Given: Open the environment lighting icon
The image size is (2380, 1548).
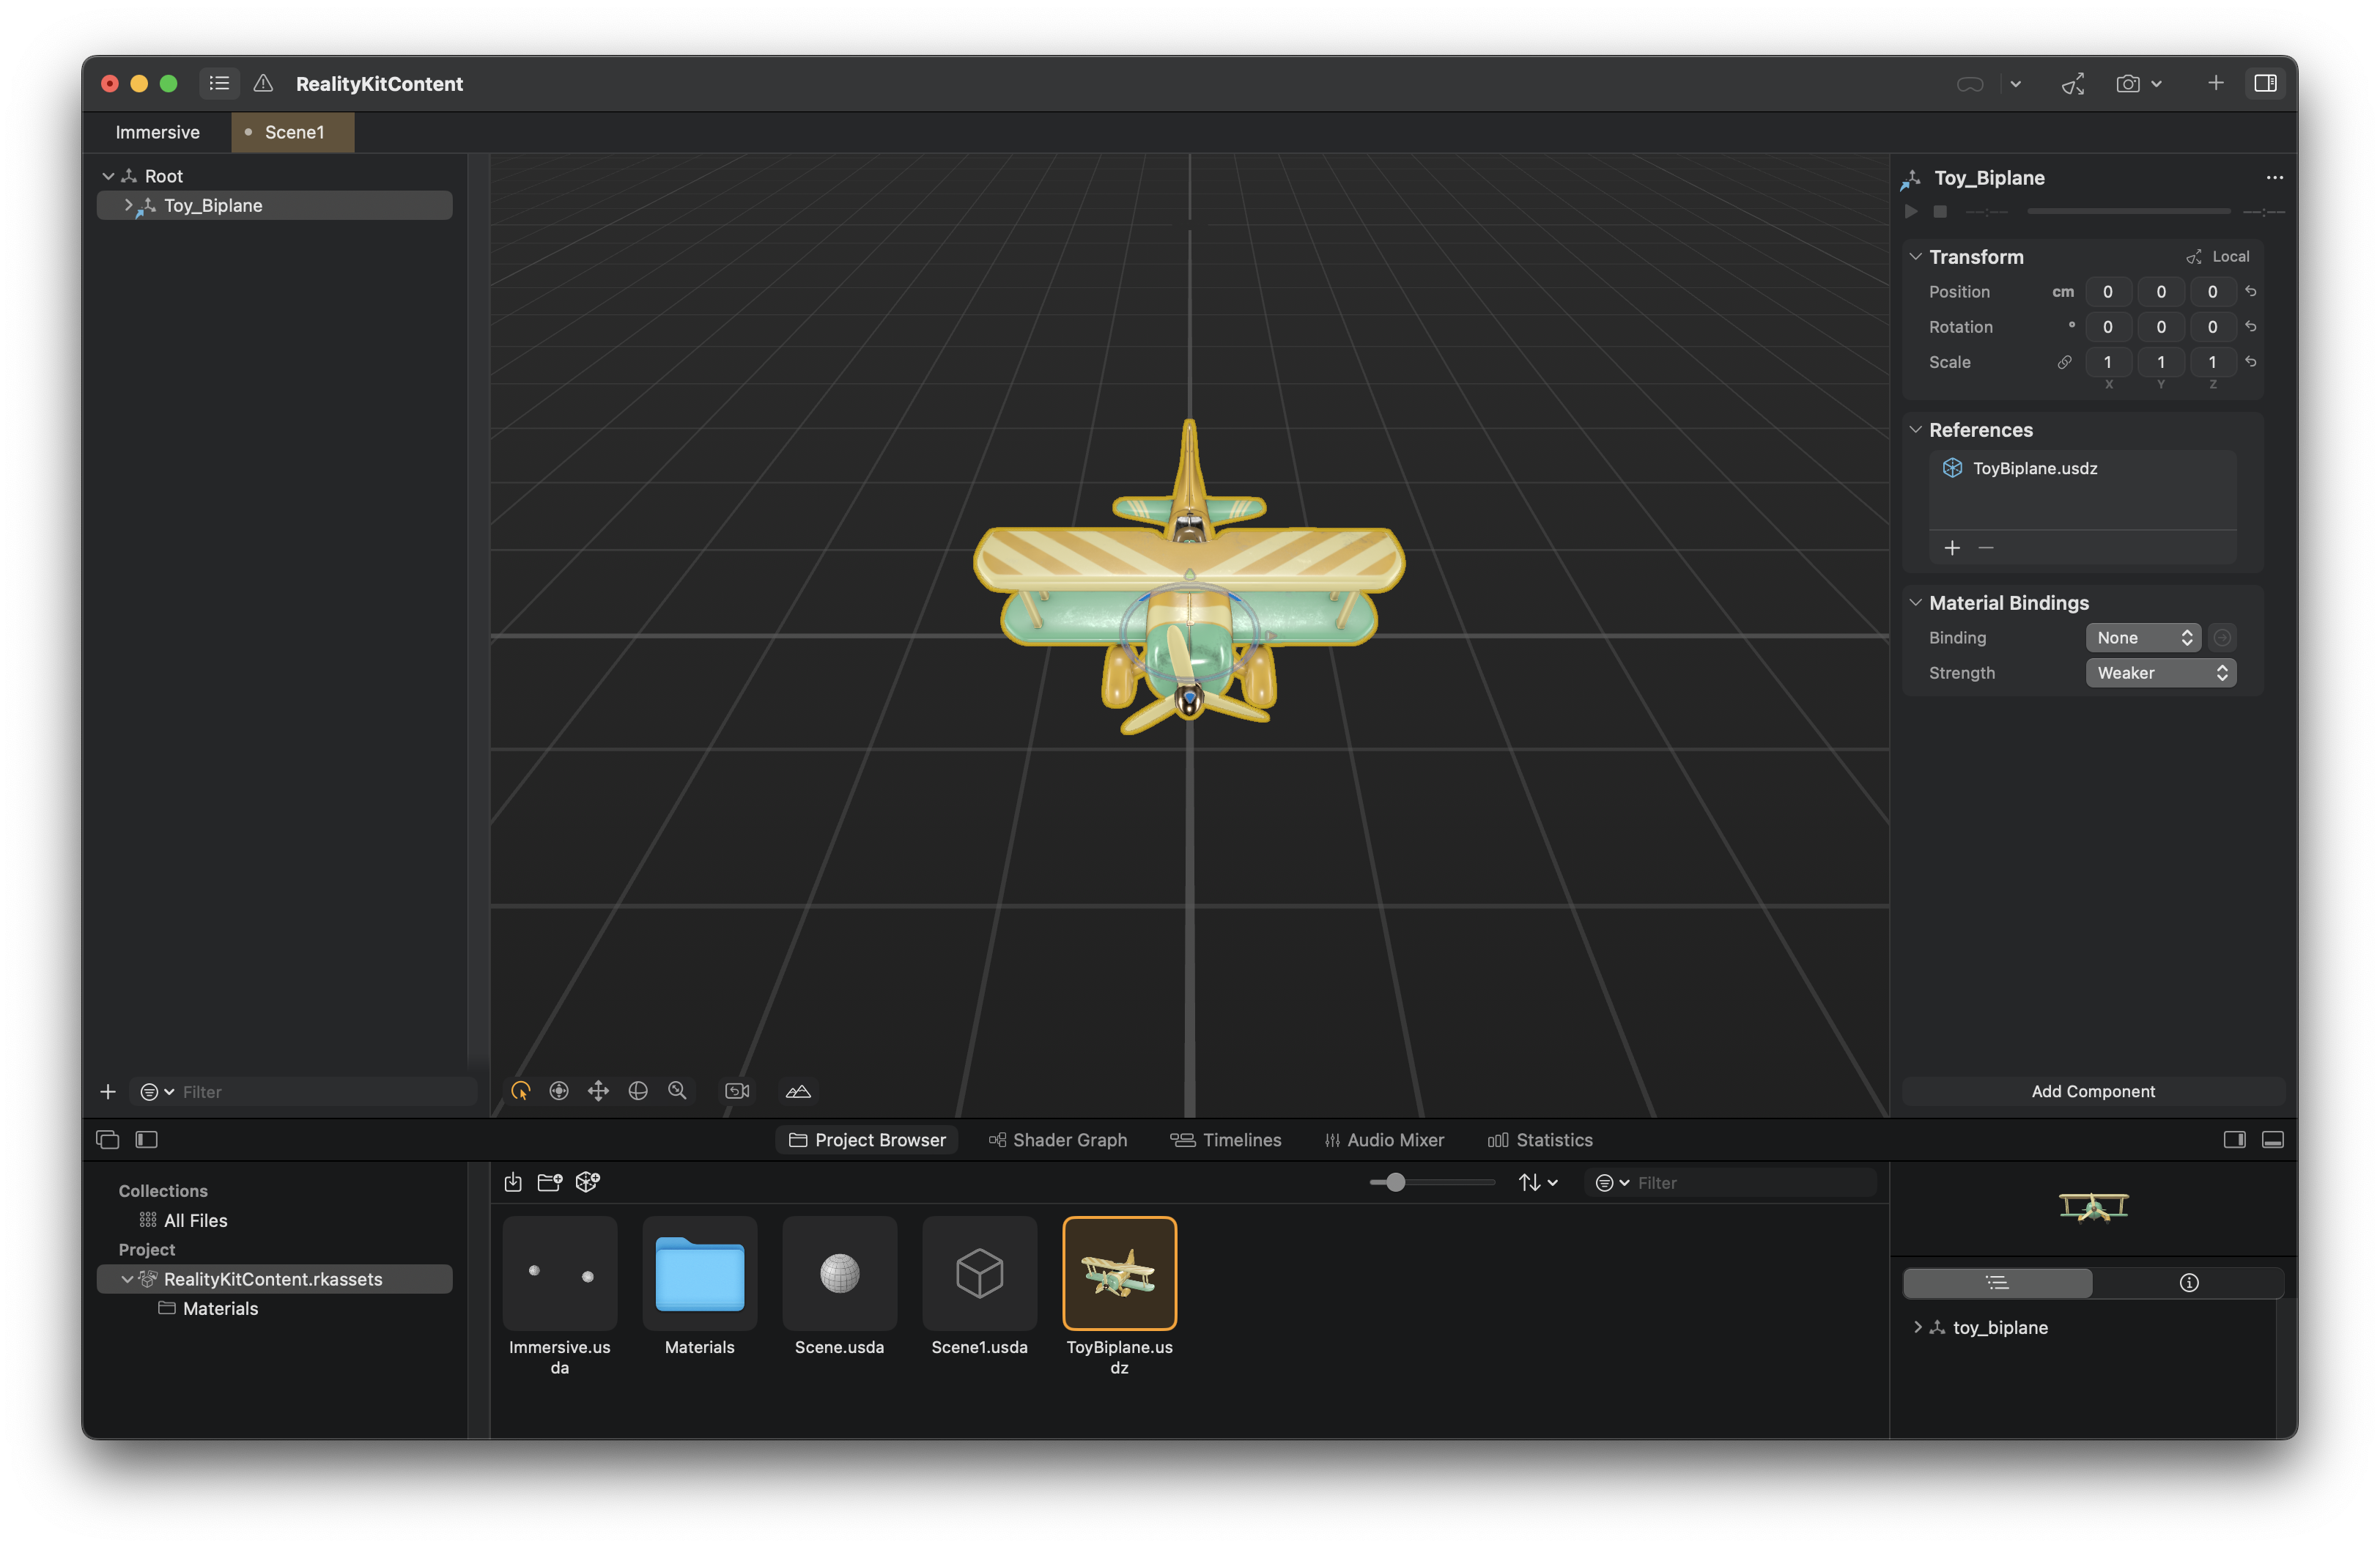Looking at the screenshot, I should click(798, 1091).
